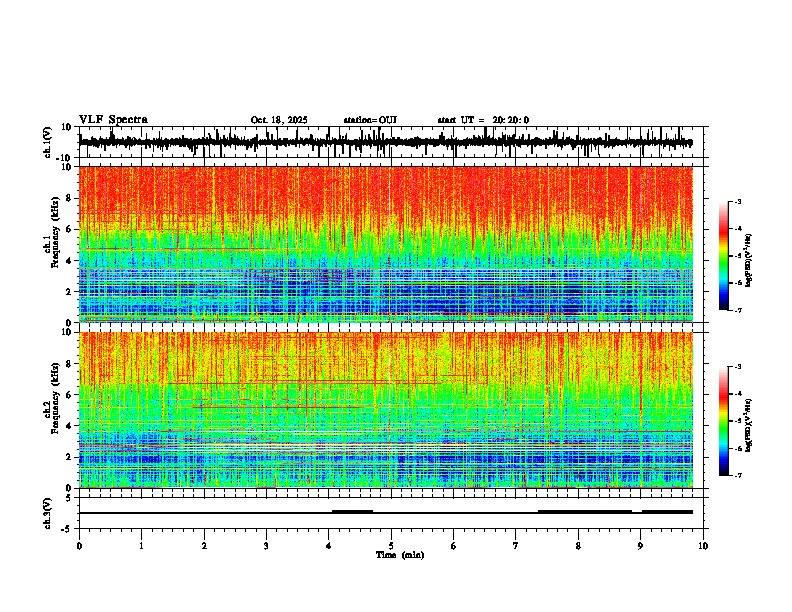Click the "4" kHz tick on ch.1 frequency axis
The image size is (792, 612).
(x=70, y=261)
